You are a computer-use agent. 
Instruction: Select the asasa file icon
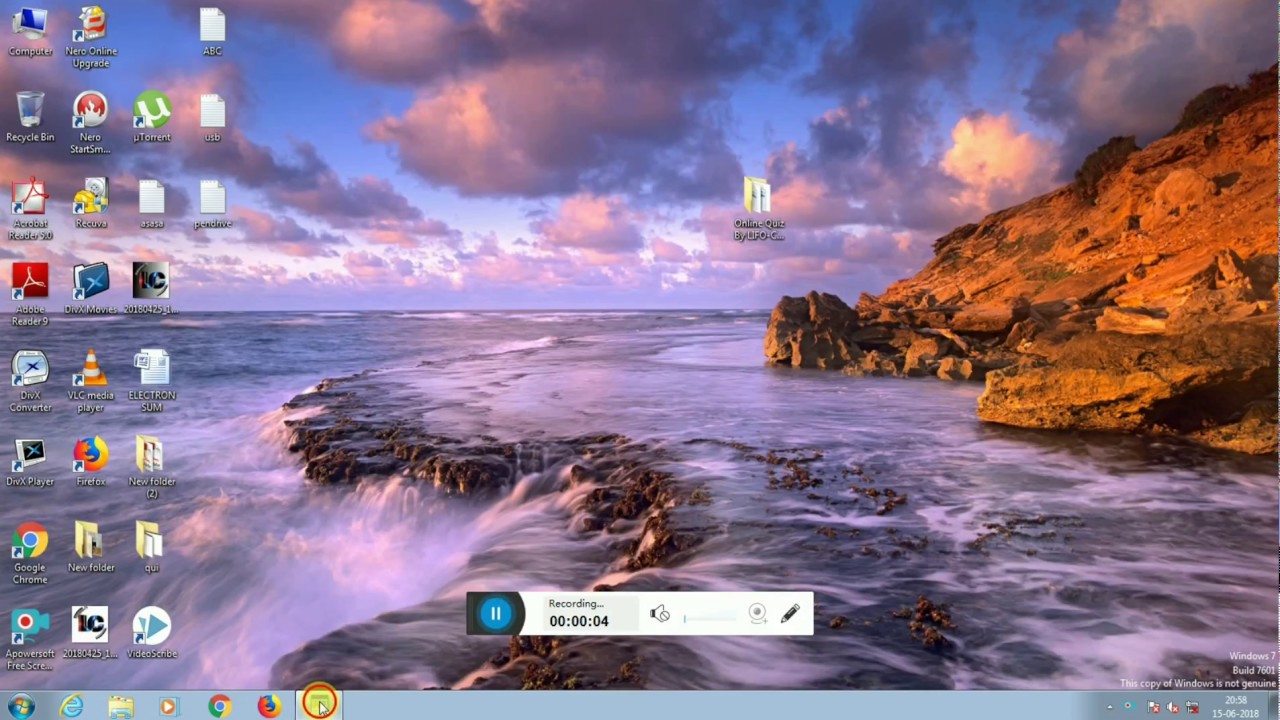(152, 204)
